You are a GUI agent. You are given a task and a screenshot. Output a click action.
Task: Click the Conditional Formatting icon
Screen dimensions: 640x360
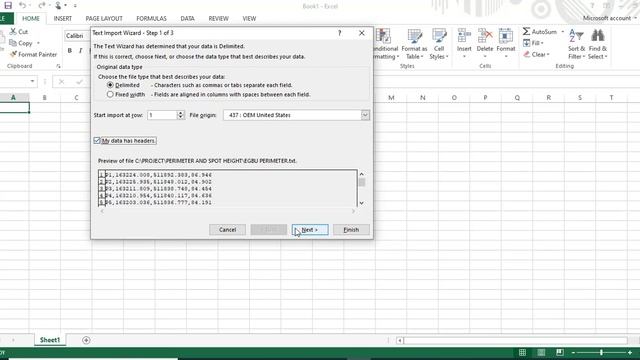coord(383,36)
